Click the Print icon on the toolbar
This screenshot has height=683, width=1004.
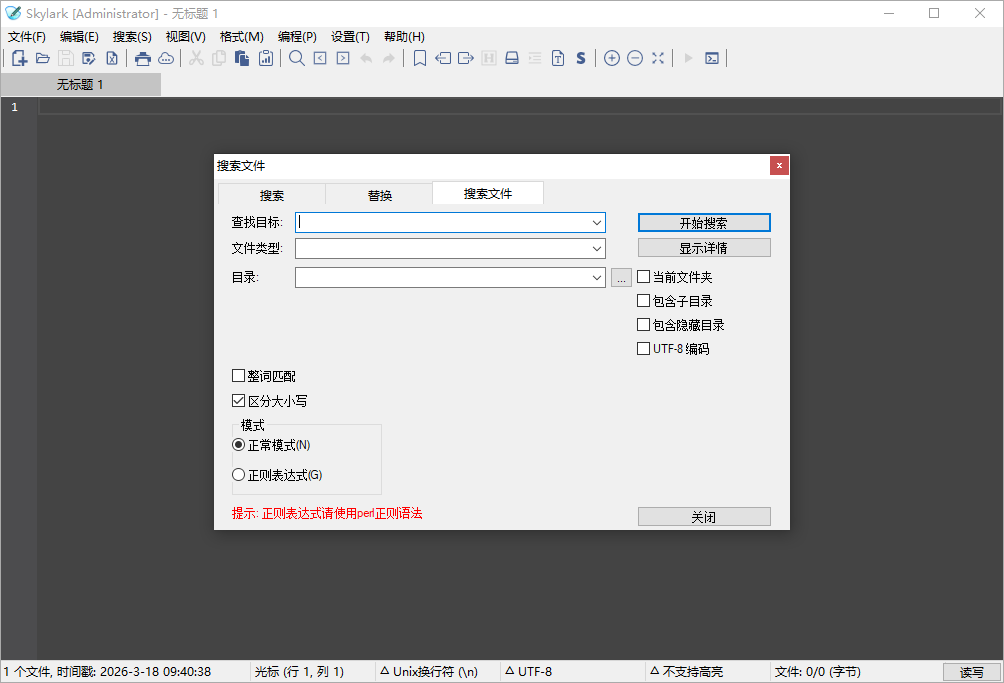coord(143,58)
